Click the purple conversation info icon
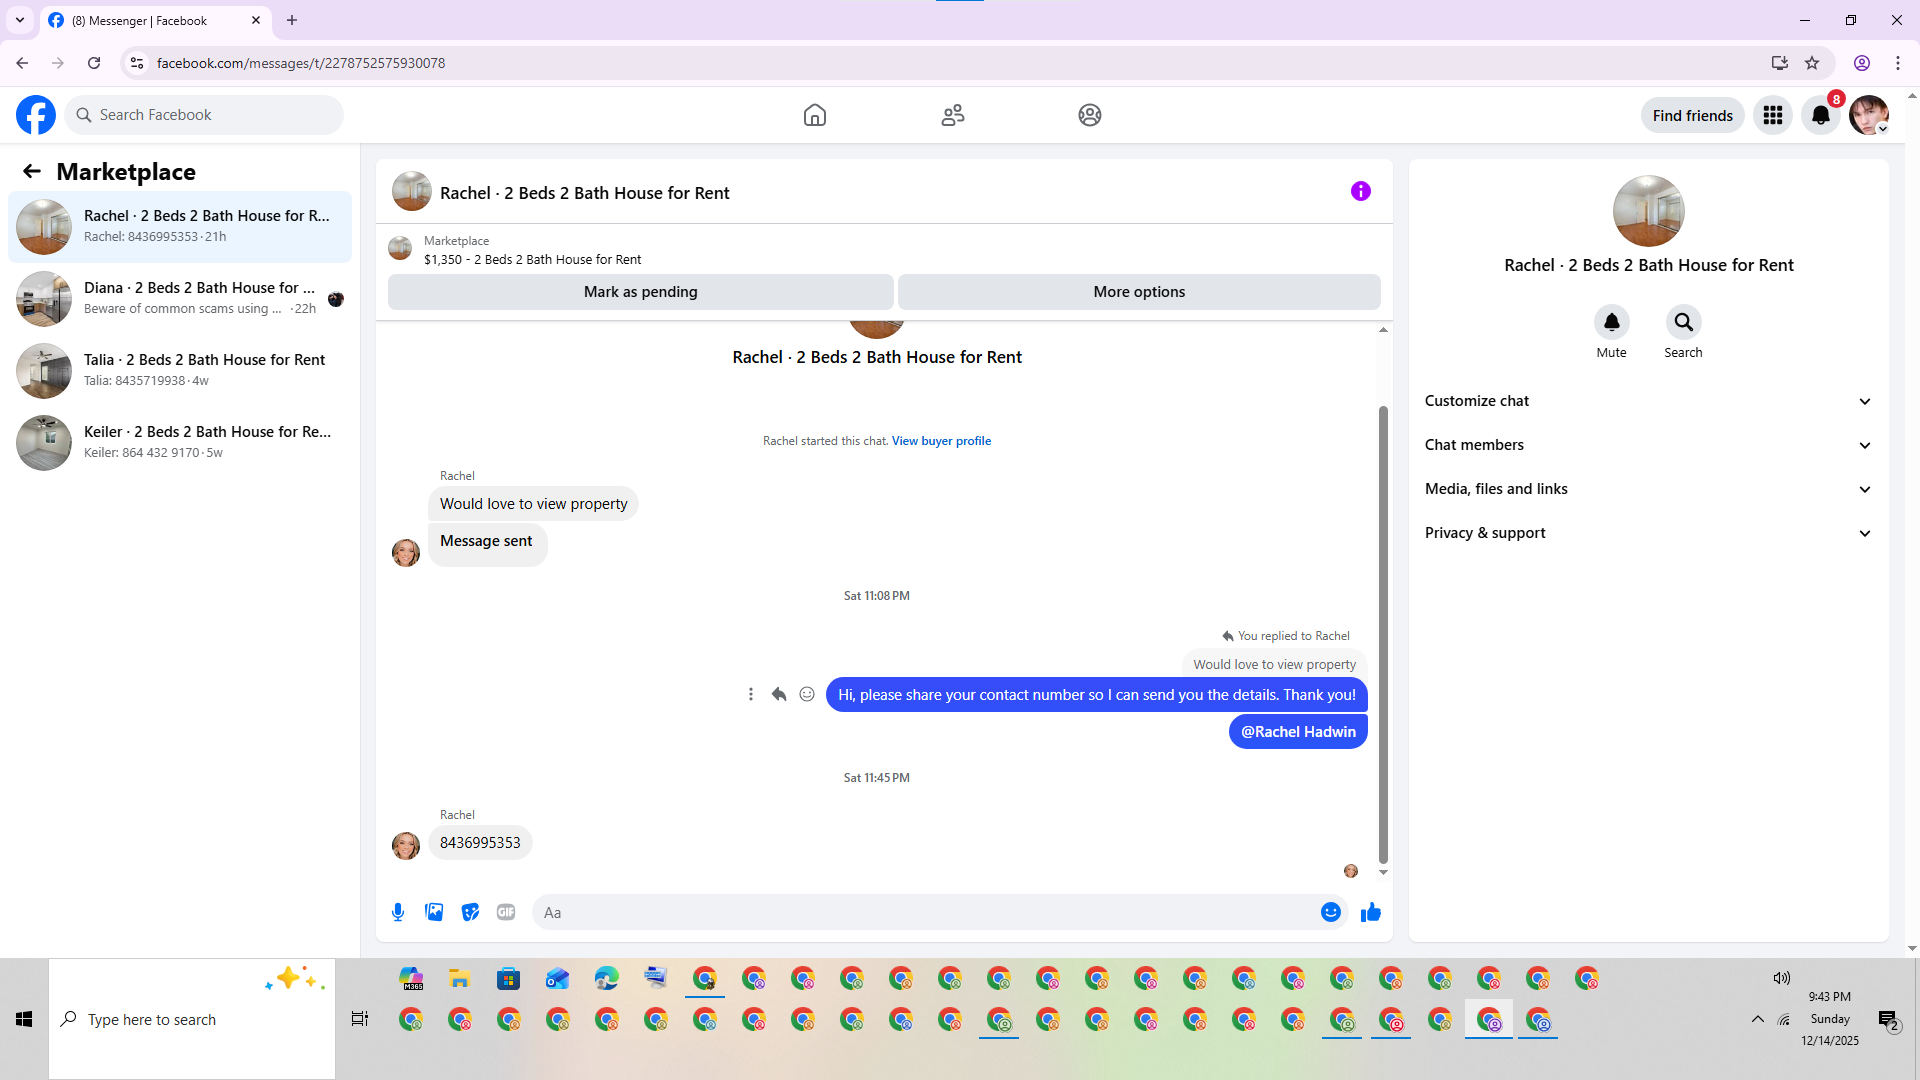1920x1080 pixels. coord(1360,191)
